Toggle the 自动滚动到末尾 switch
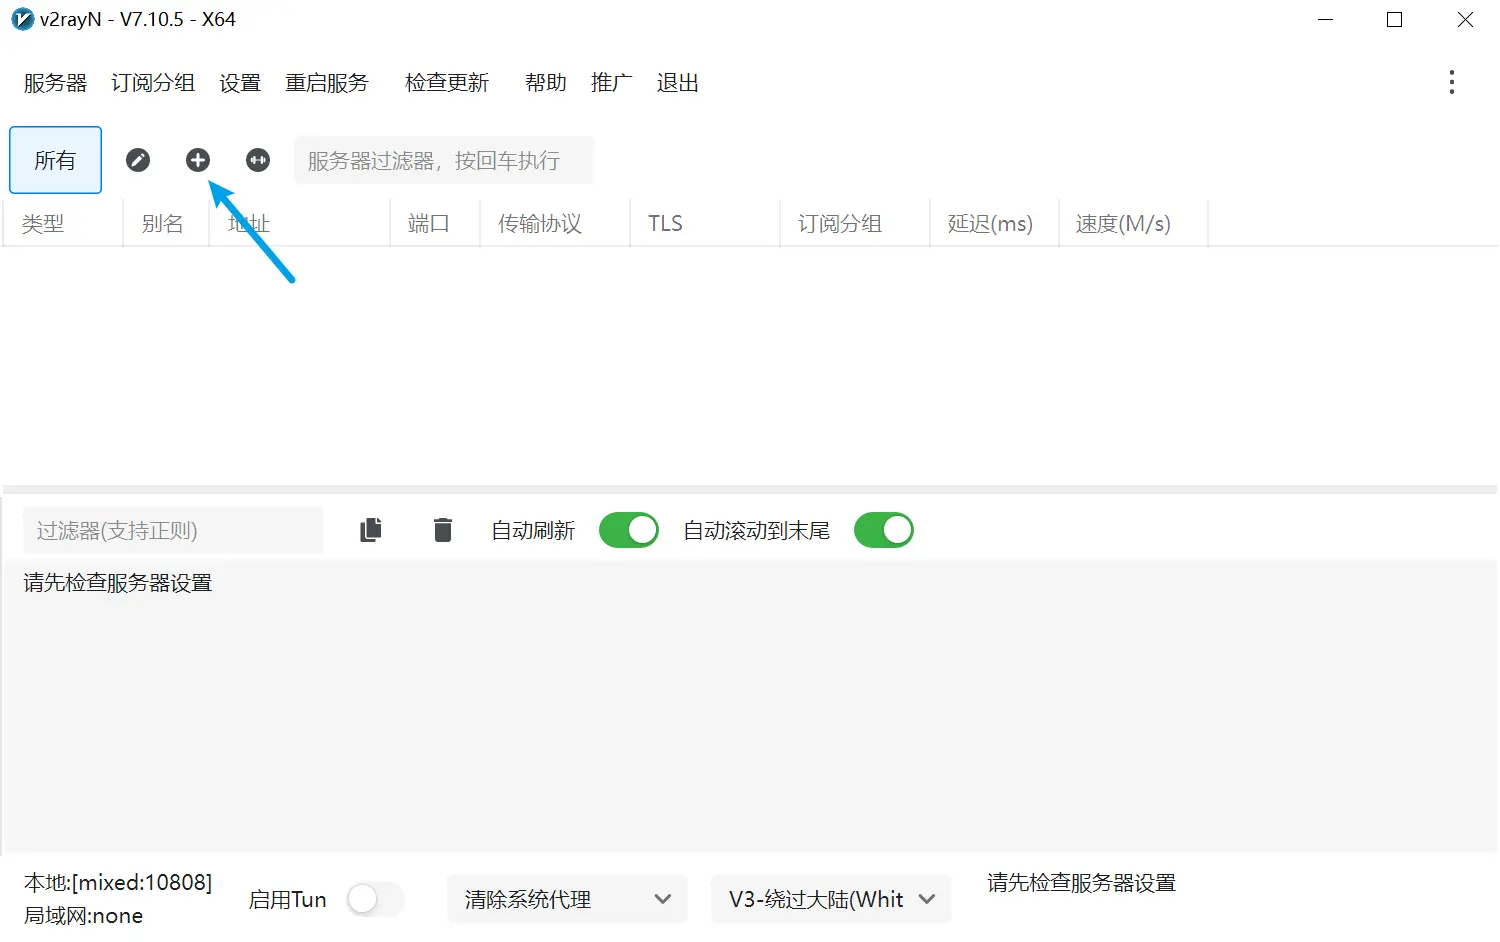1500x942 pixels. 884,530
